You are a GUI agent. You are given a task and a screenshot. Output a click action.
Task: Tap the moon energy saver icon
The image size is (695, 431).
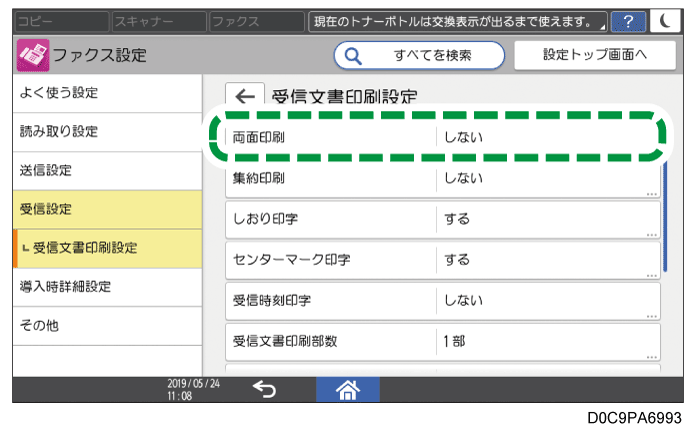tap(665, 21)
